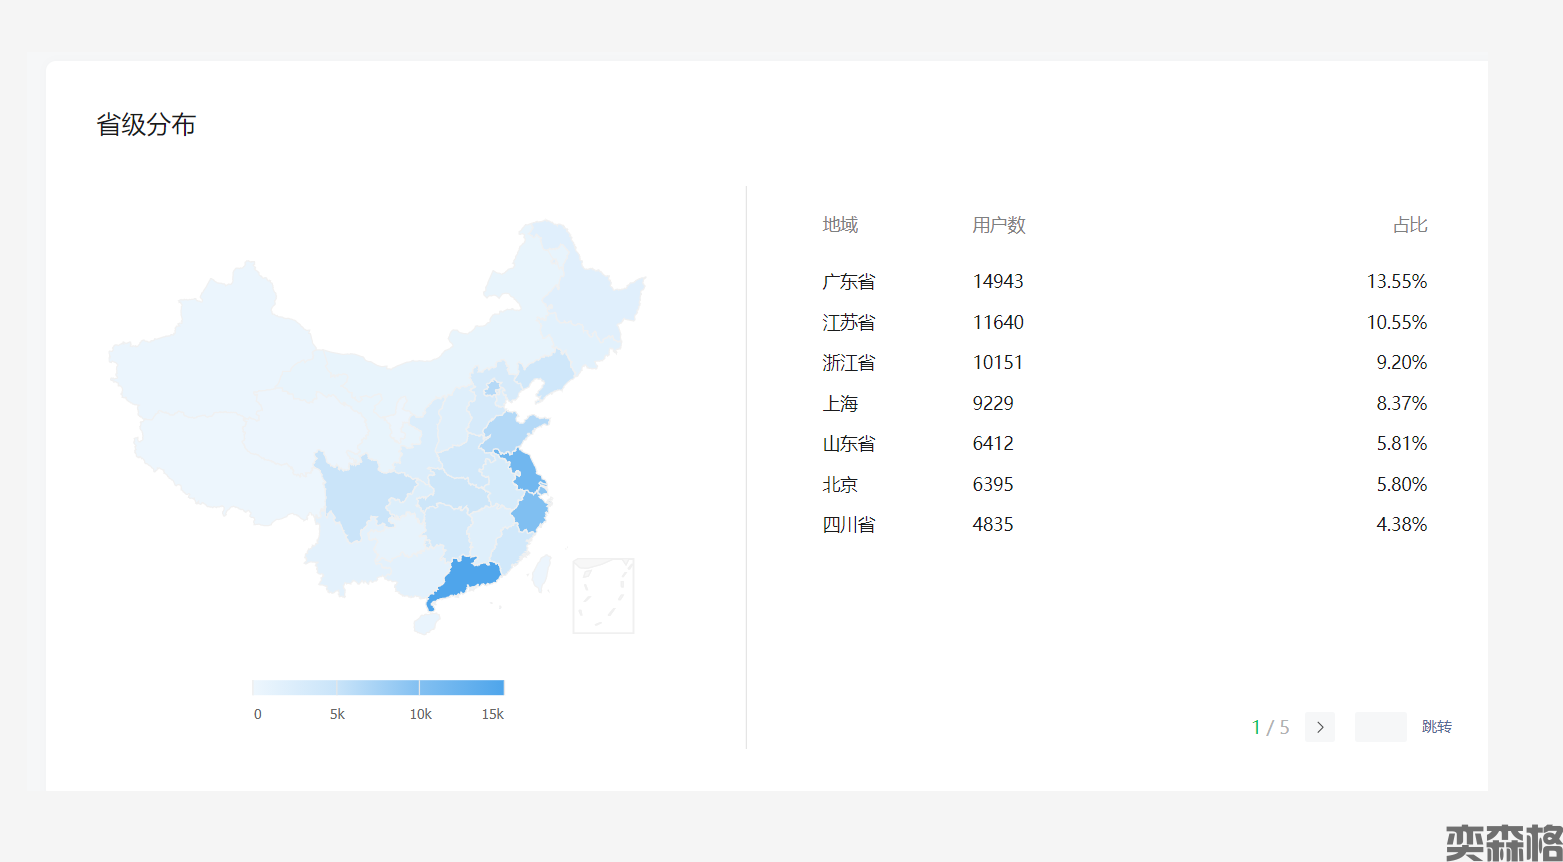
Task: Click Zhejiang province on the map
Action: (530, 514)
